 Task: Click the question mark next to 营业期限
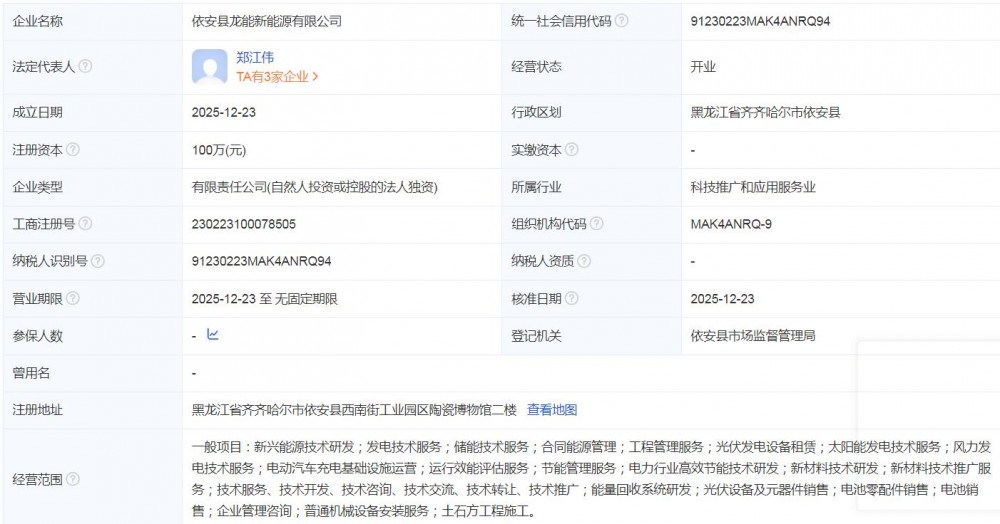pos(72,298)
